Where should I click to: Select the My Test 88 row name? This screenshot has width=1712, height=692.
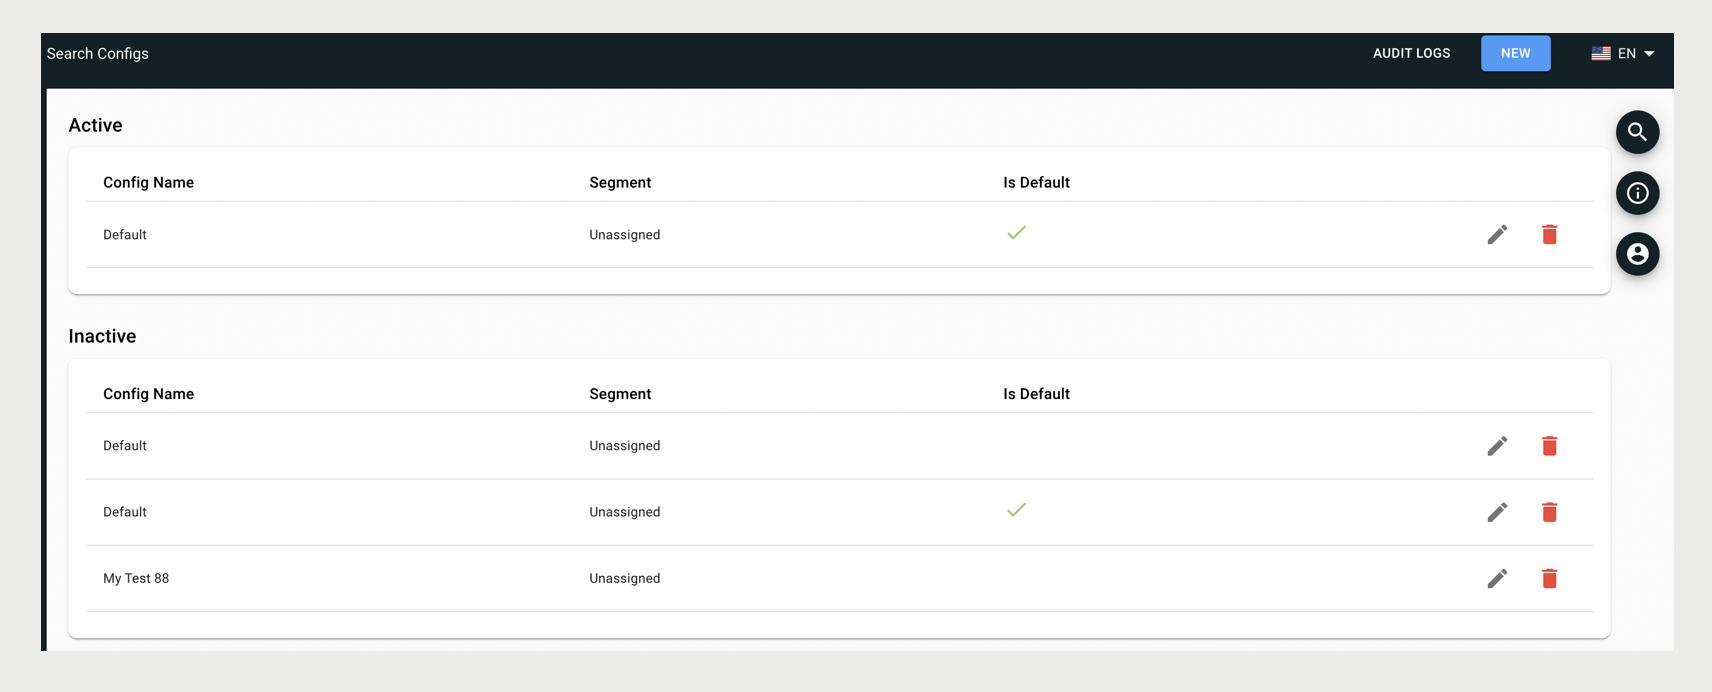[136, 578]
